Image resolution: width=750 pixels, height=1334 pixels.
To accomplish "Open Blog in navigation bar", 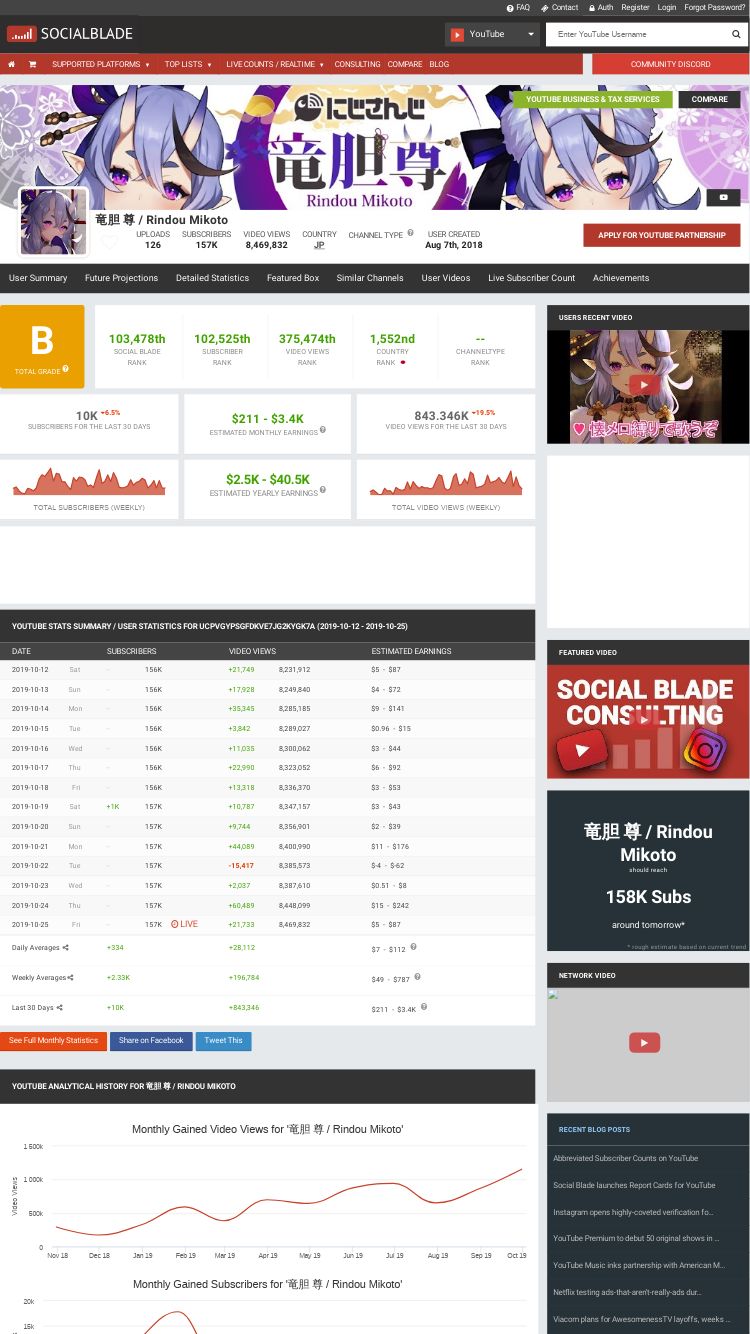I will pyautogui.click(x=439, y=64).
